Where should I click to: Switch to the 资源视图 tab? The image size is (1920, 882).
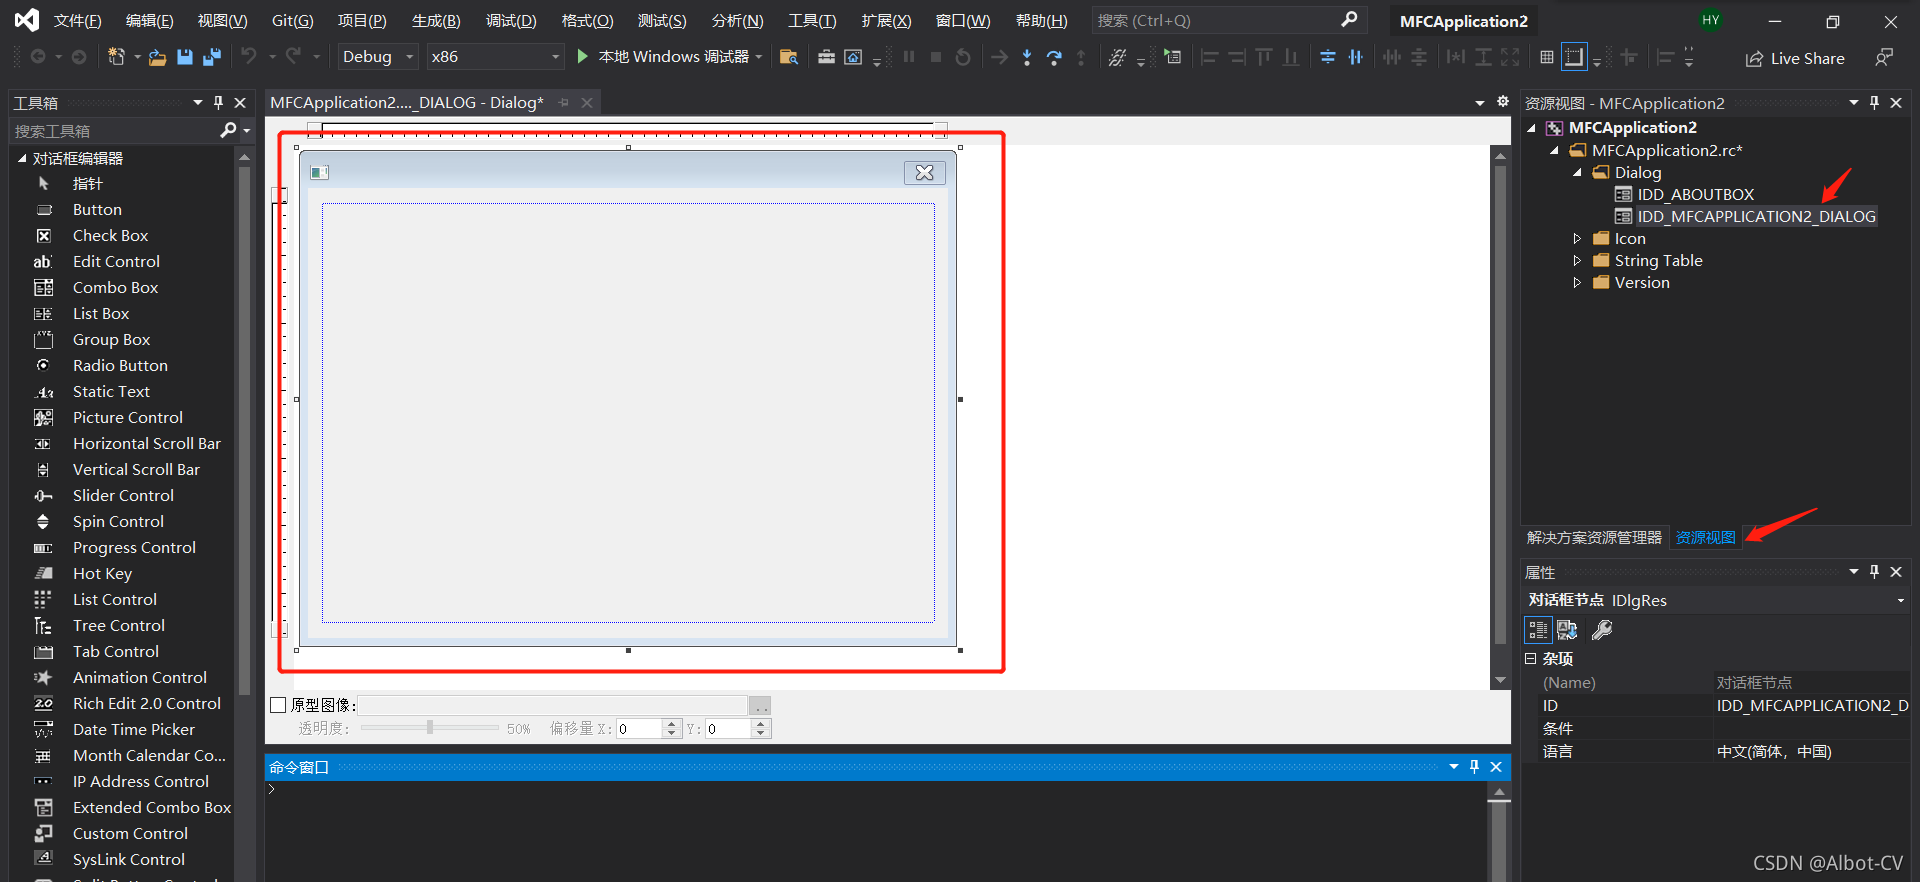[x=1705, y=537]
